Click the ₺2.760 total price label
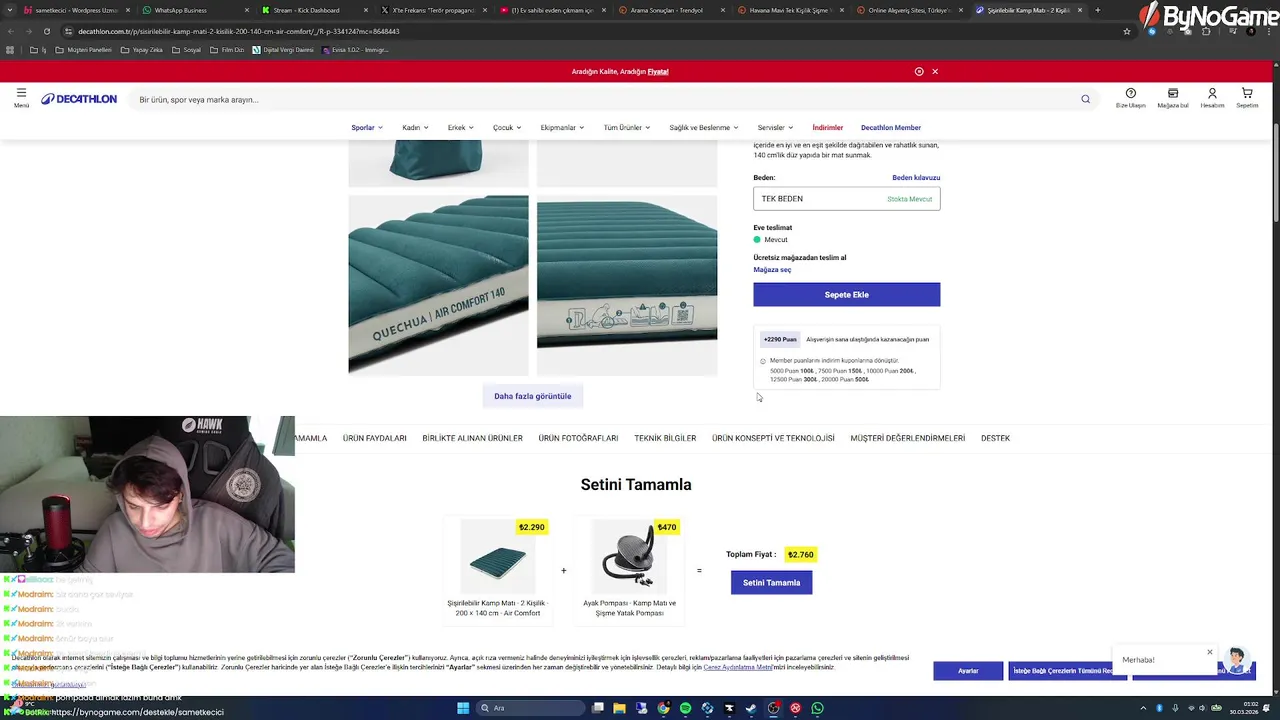 point(800,554)
